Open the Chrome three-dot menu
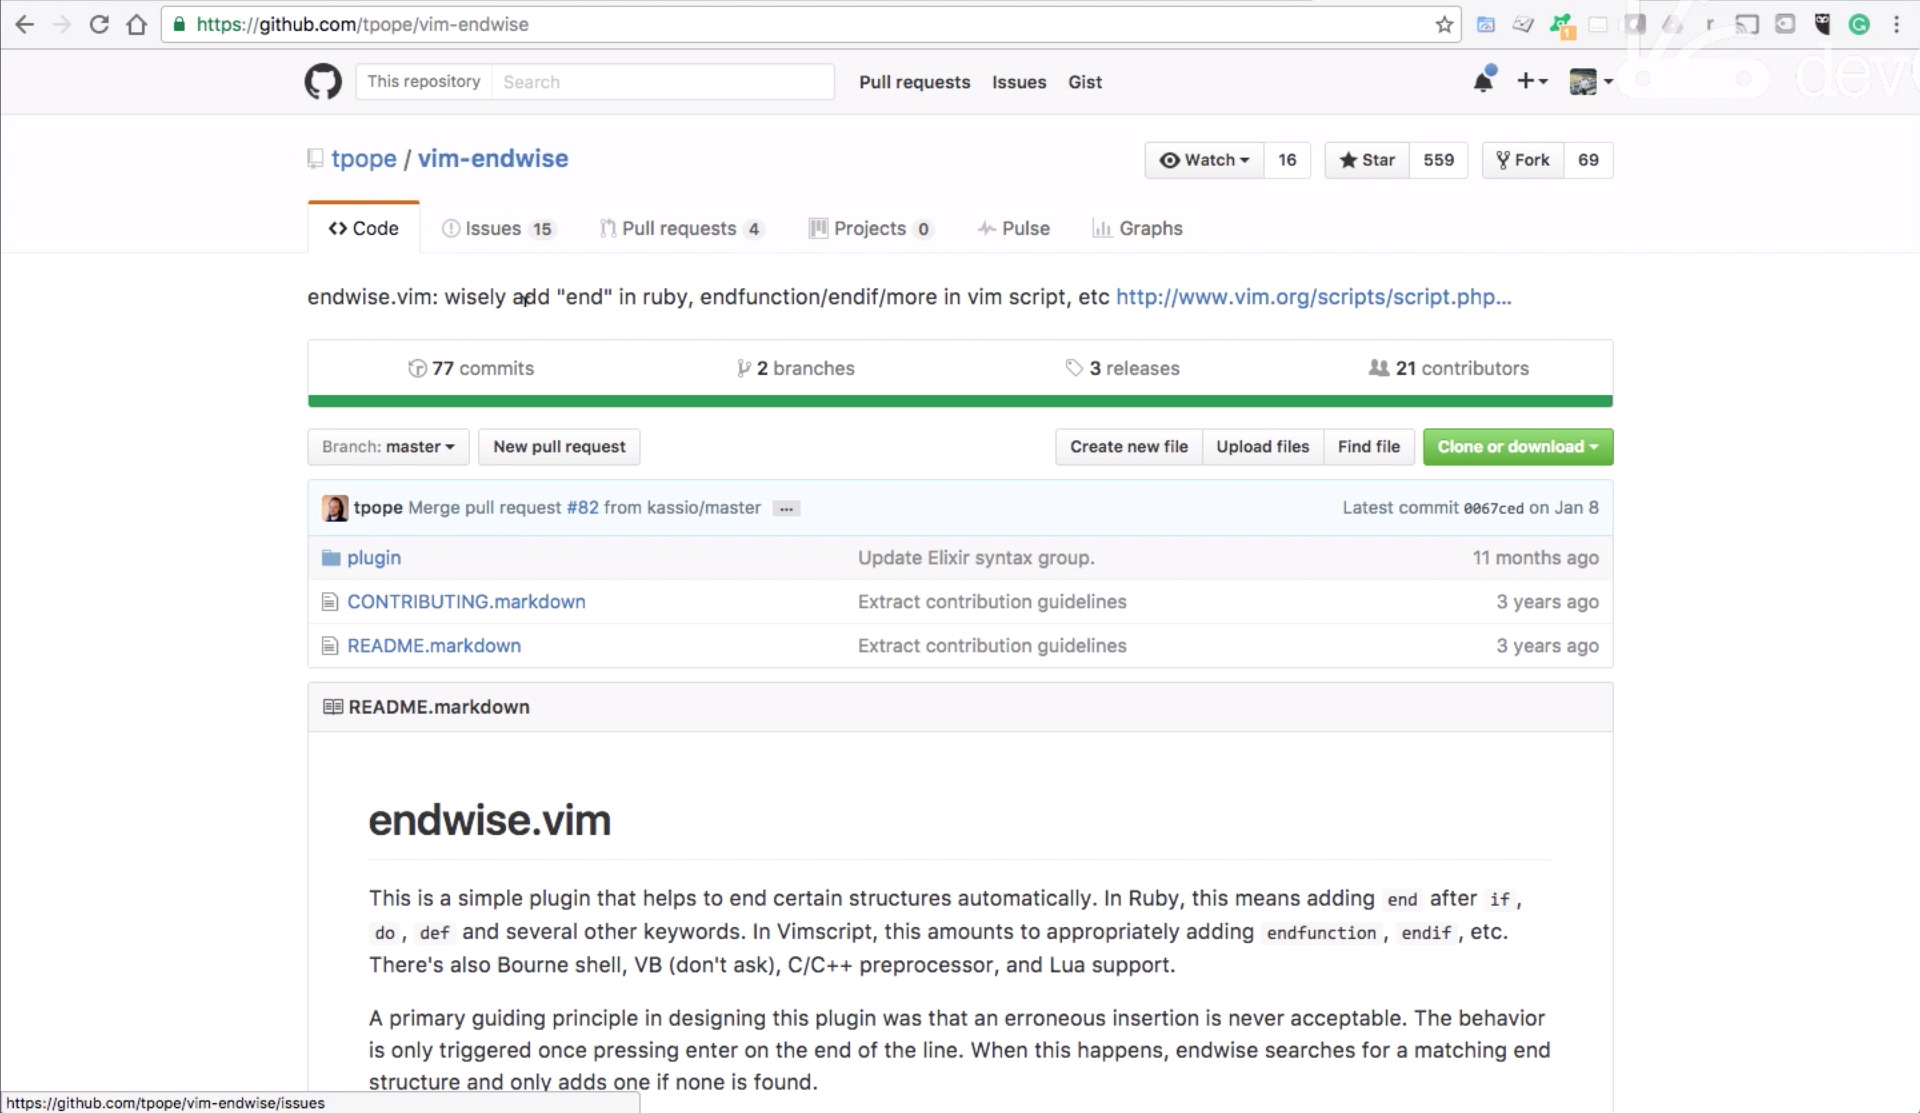Image resolution: width=1920 pixels, height=1113 pixels. click(1896, 24)
